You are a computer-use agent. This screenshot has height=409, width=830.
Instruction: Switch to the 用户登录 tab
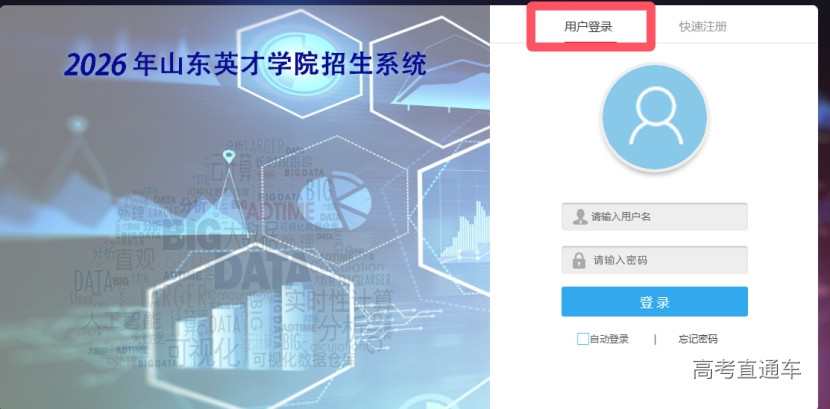(x=588, y=26)
